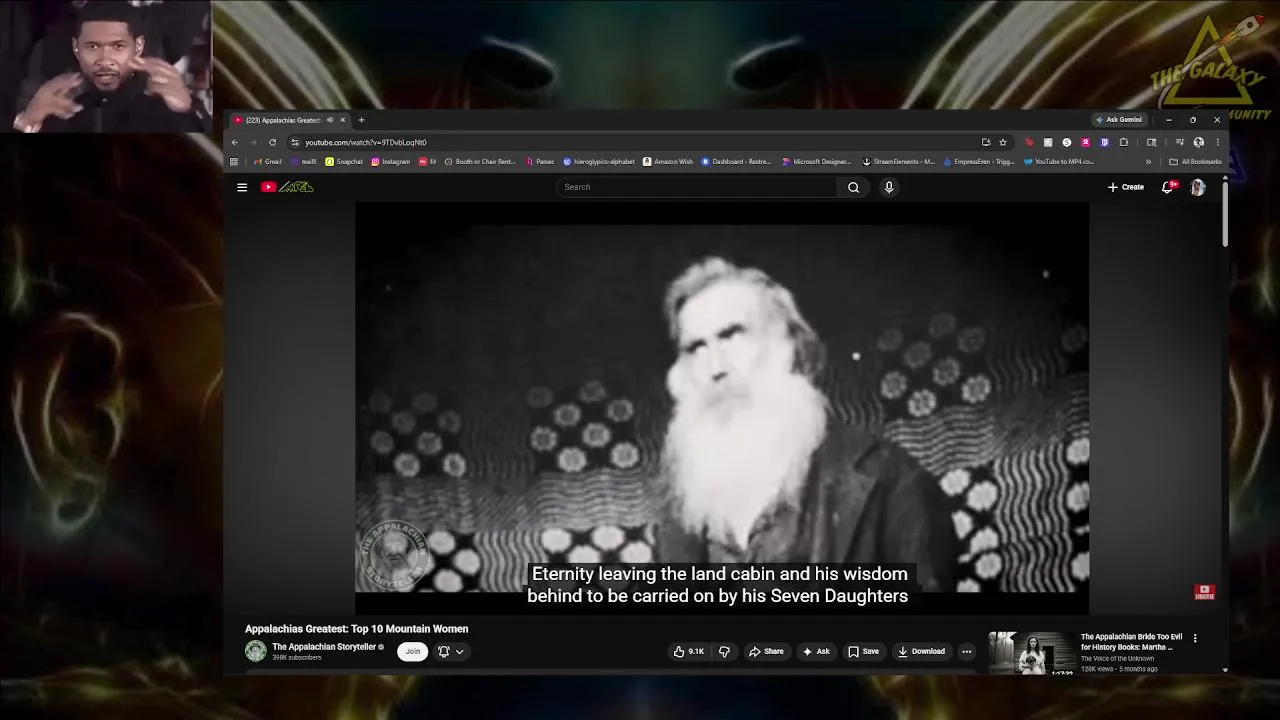Open Gmail bookmark

point(267,161)
